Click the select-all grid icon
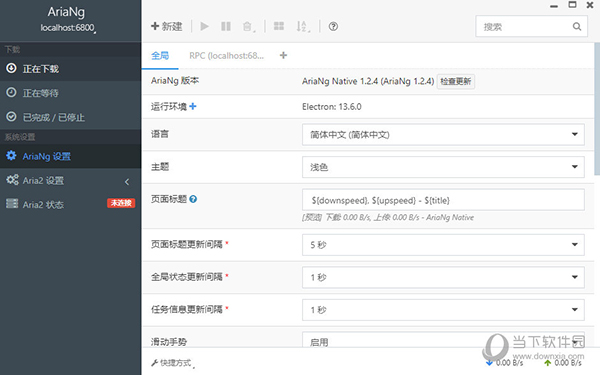 pos(279,26)
